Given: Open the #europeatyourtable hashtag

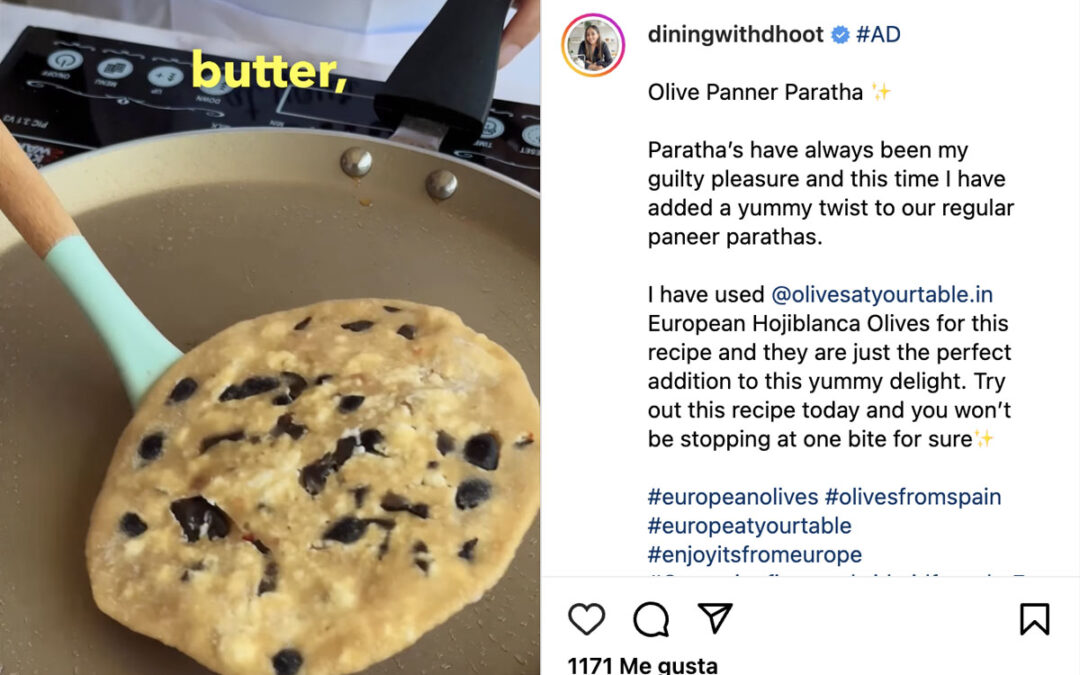Looking at the screenshot, I should 749,526.
